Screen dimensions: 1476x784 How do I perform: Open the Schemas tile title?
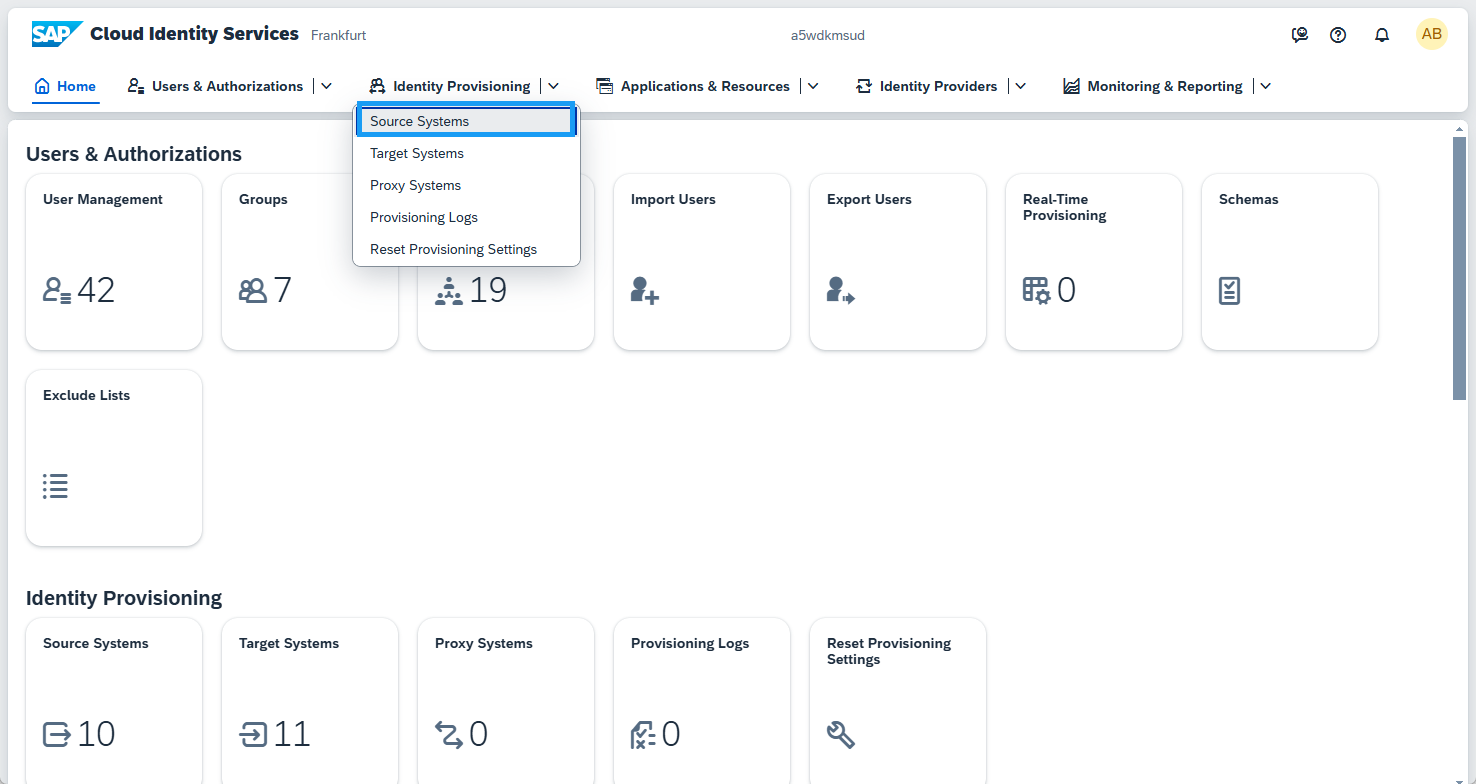(1248, 199)
